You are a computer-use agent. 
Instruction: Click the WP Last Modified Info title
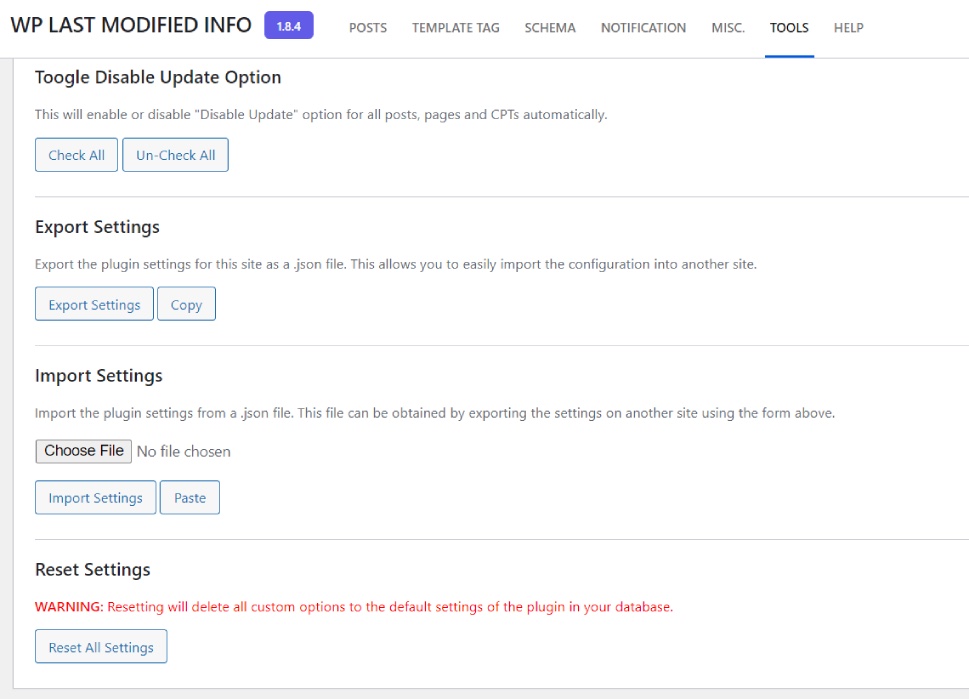[131, 26]
